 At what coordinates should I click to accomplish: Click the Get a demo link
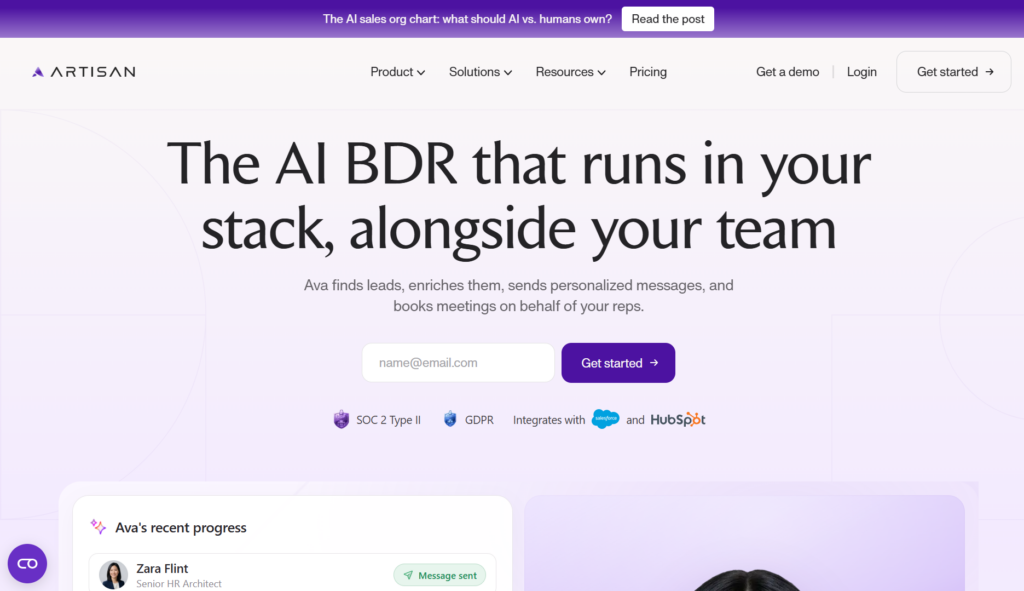click(787, 72)
